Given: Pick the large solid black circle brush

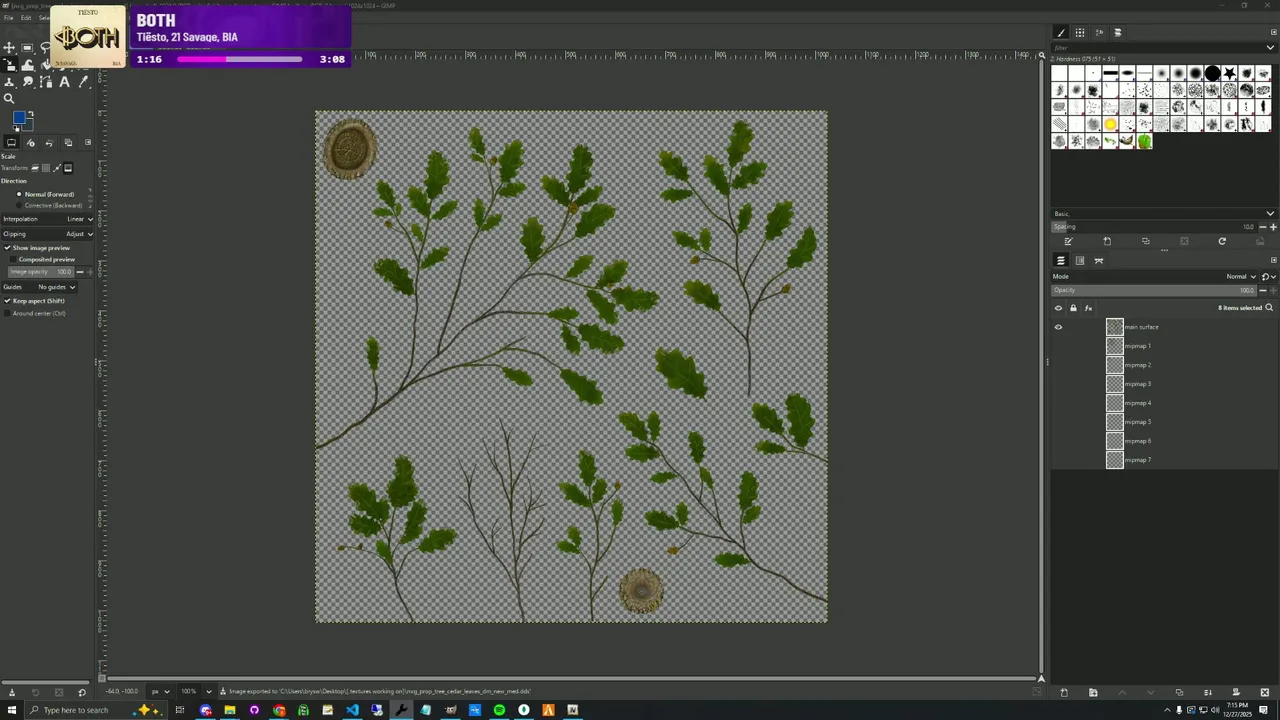Looking at the screenshot, I should (1212, 73).
